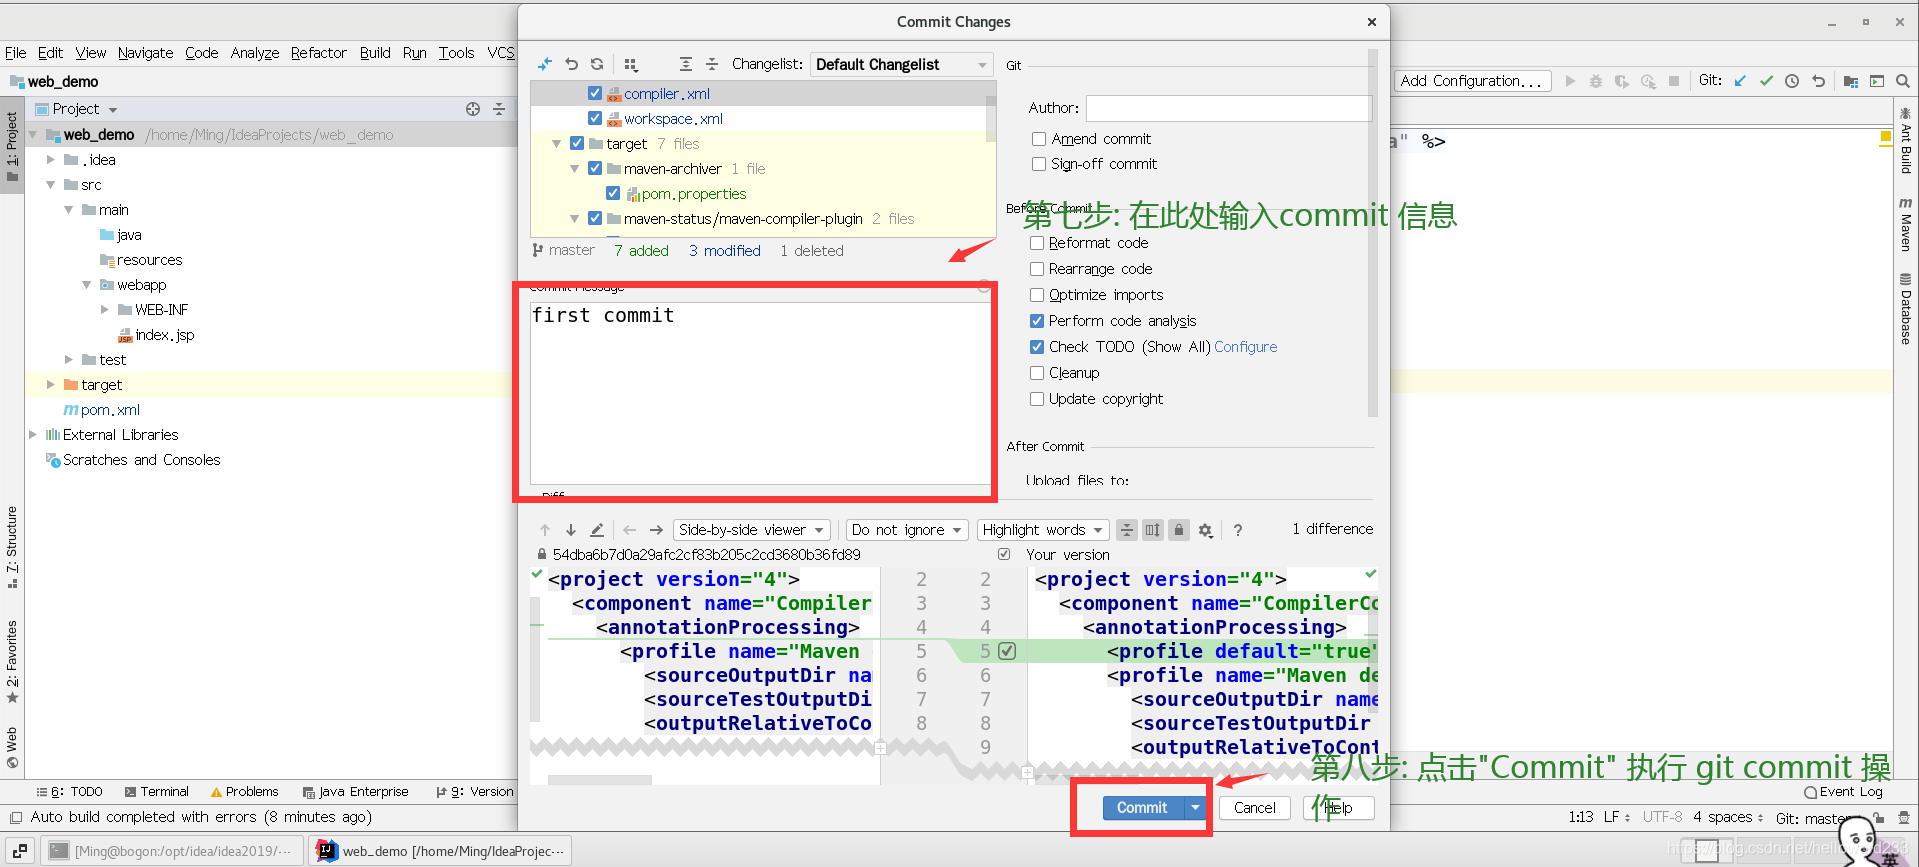Image resolution: width=1919 pixels, height=867 pixels.
Task: Disable Perform code analysis checkbox
Action: [1037, 321]
